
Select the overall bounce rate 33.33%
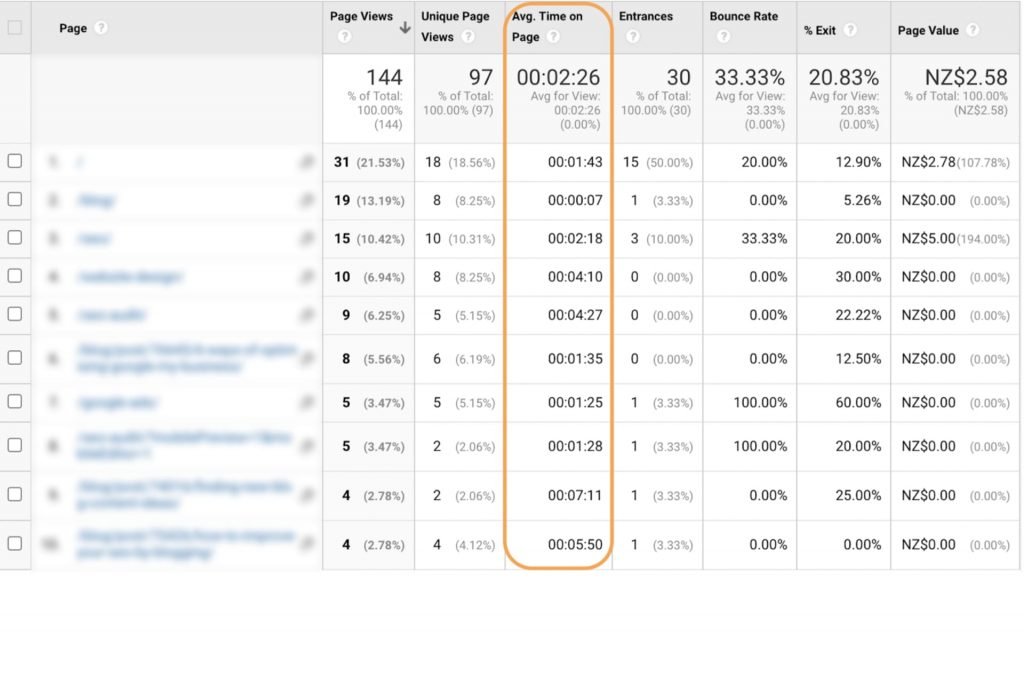(750, 77)
